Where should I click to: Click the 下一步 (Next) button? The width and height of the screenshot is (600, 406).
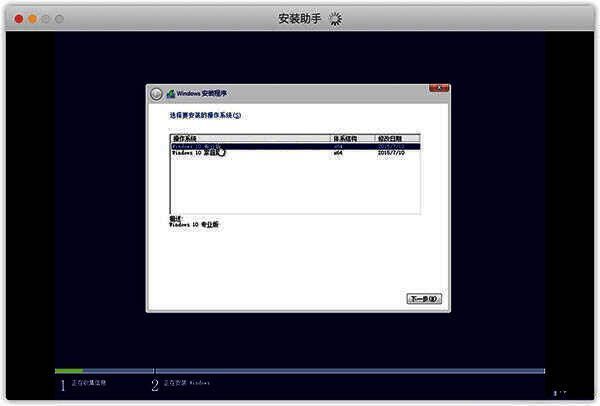[424, 299]
